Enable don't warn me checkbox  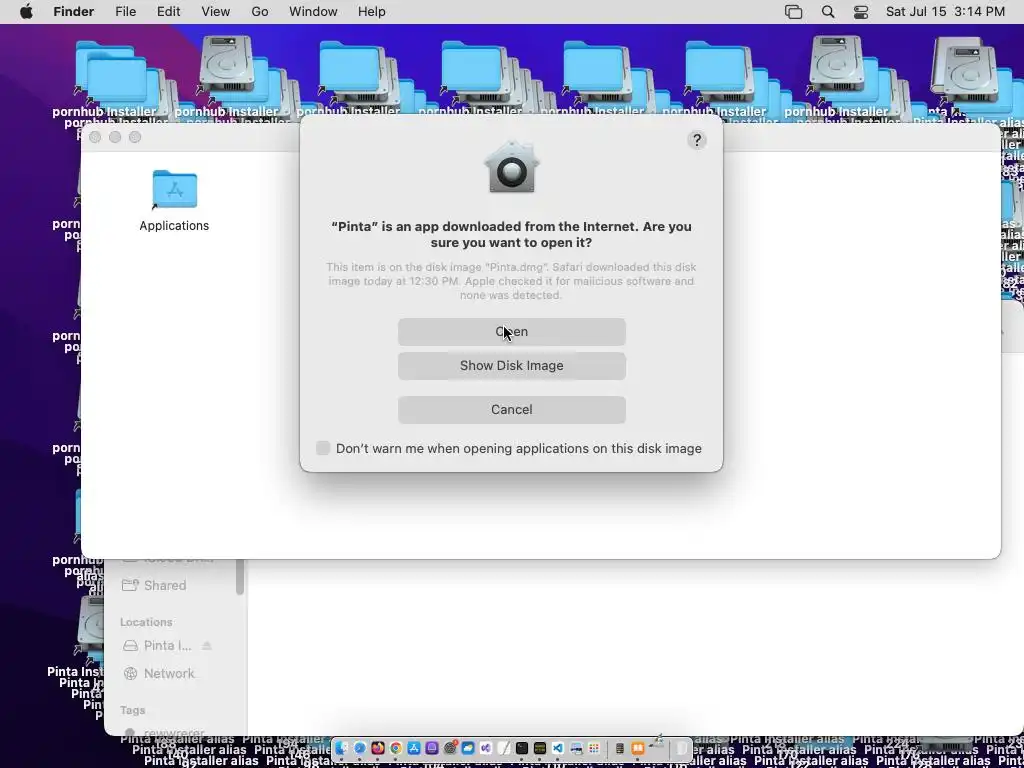pos(323,448)
